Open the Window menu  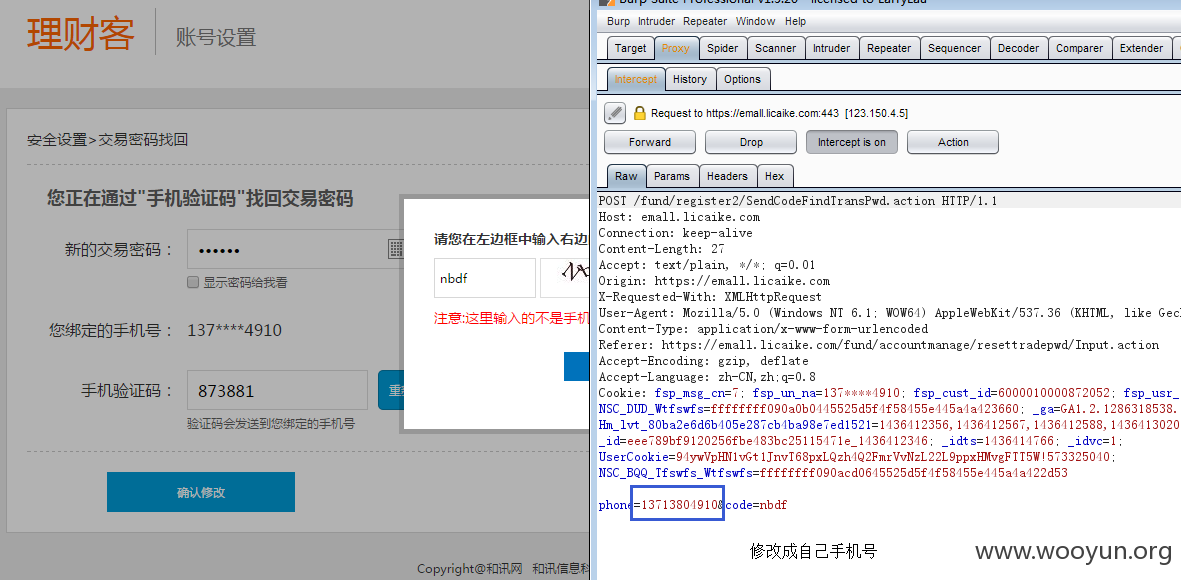(x=755, y=21)
